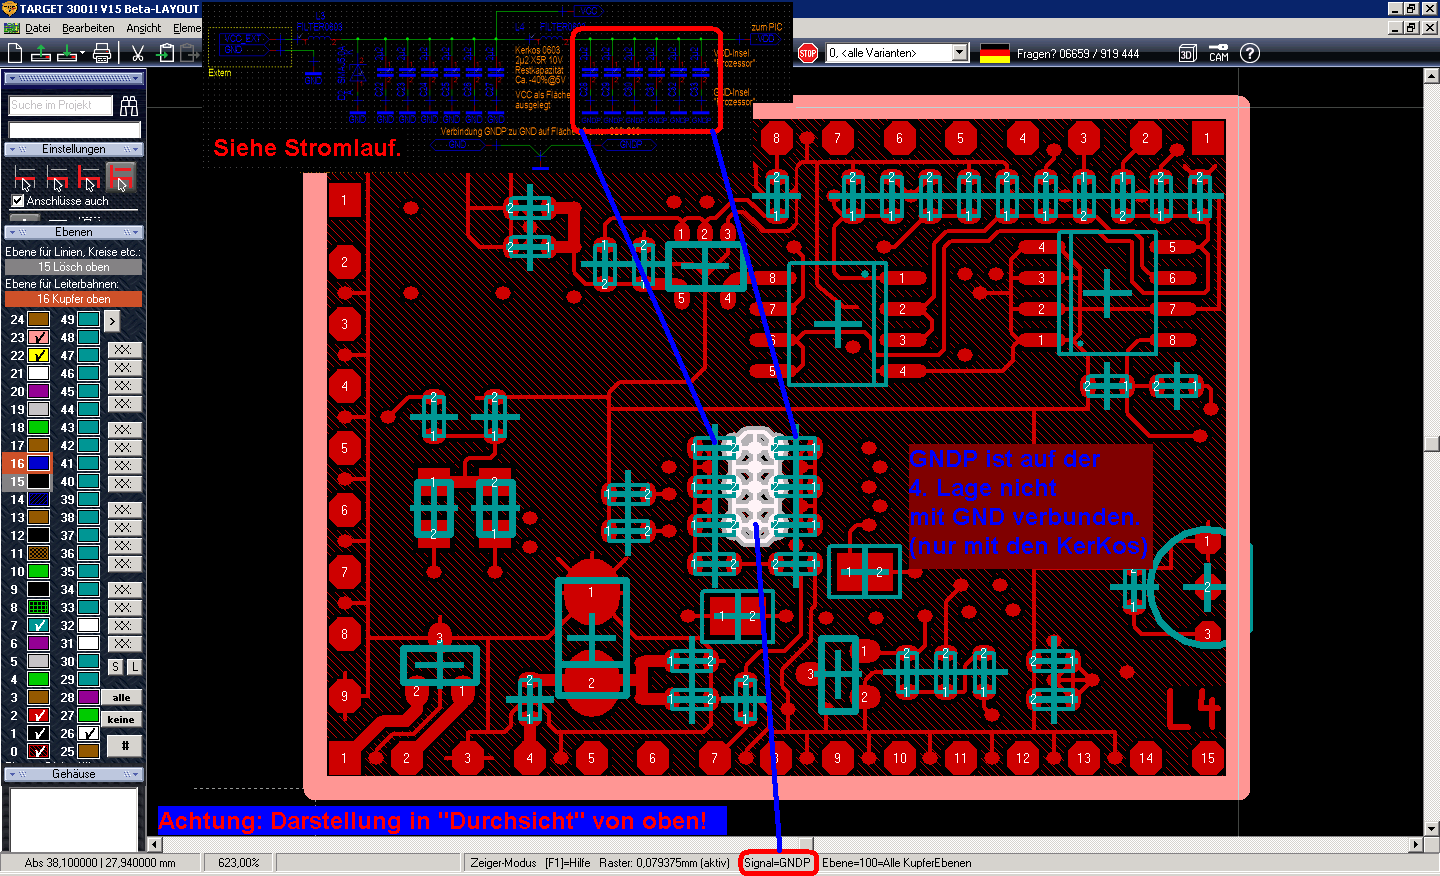
Task: Click the CAM output icon
Action: (1218, 53)
